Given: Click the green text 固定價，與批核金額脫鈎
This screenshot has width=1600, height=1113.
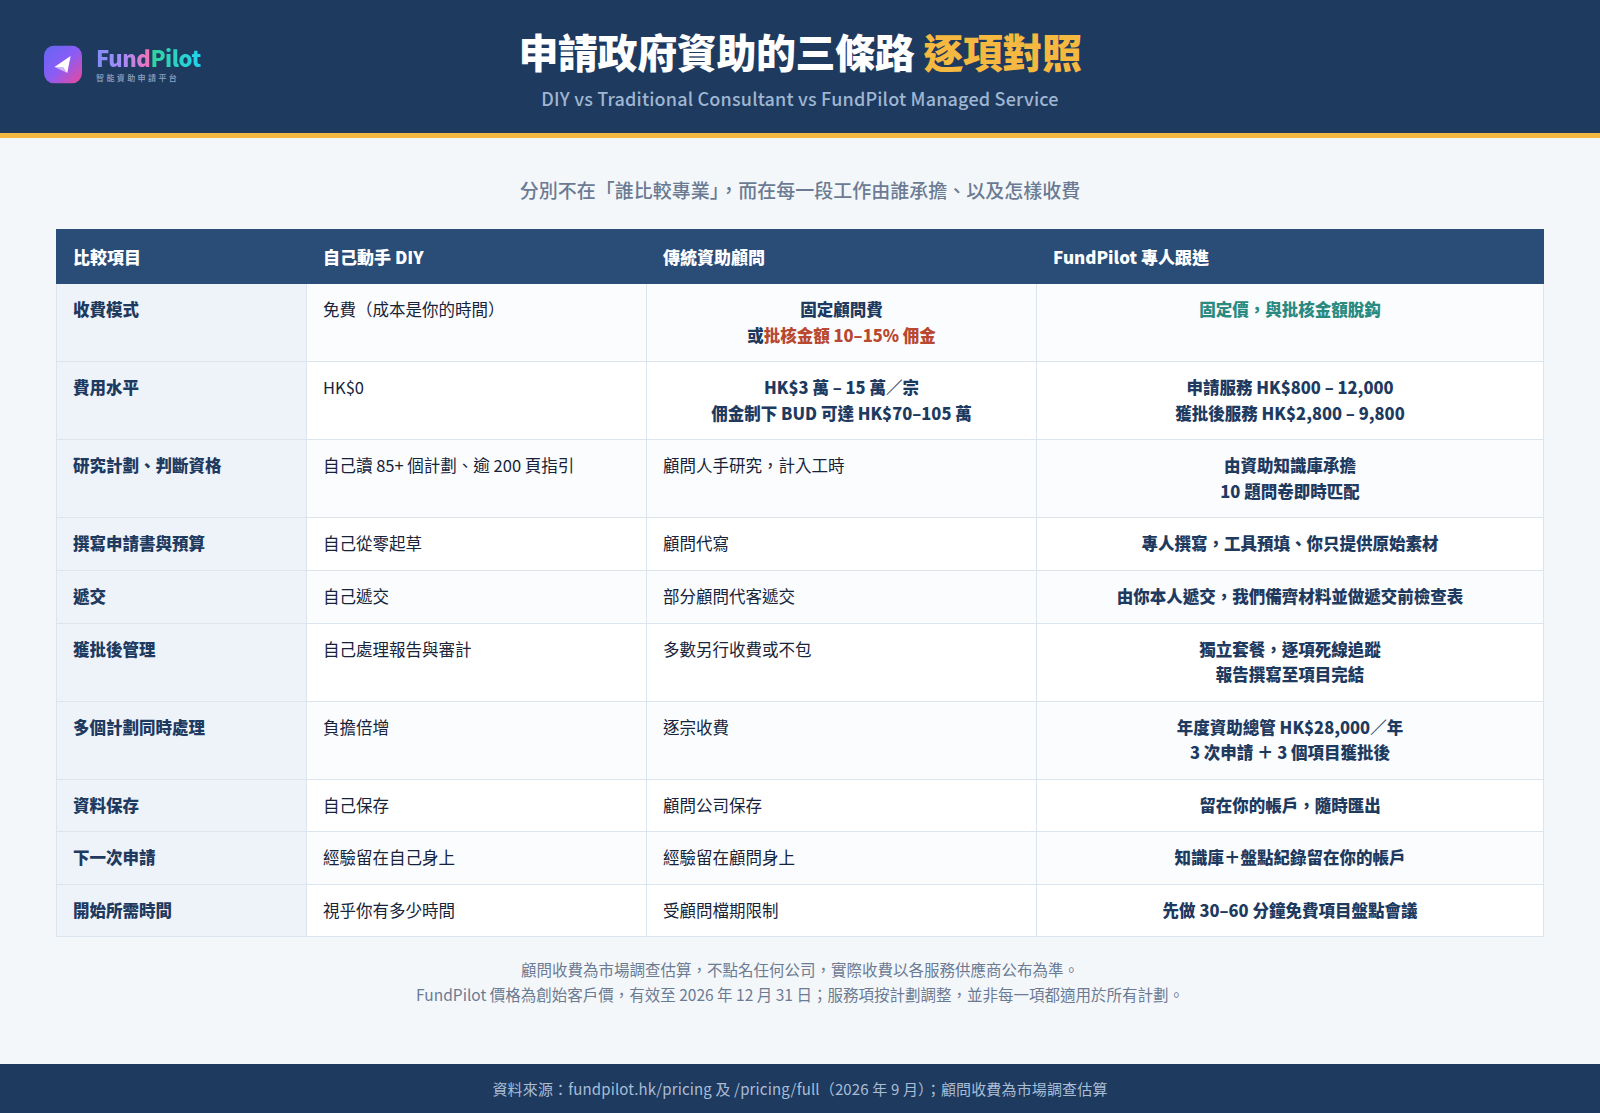Looking at the screenshot, I should [1290, 310].
